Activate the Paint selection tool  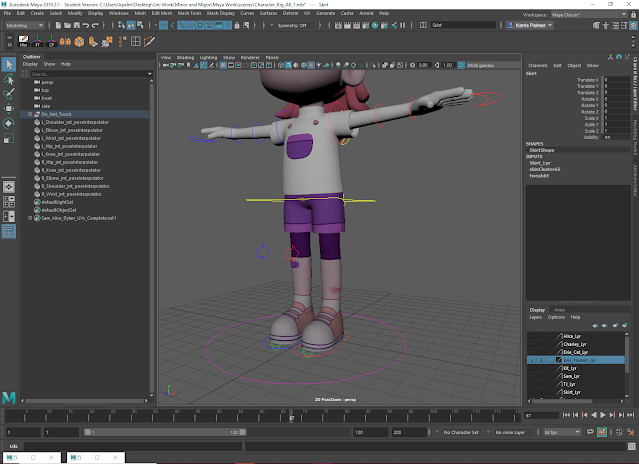point(9,94)
